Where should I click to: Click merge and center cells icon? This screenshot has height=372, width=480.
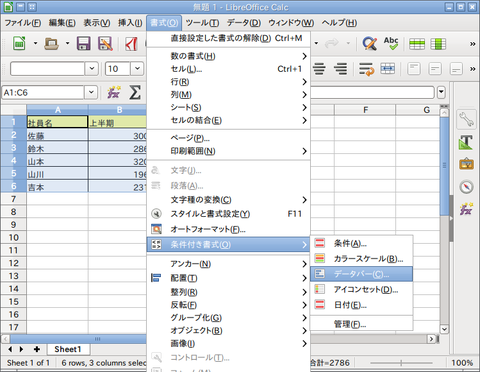coord(388,68)
